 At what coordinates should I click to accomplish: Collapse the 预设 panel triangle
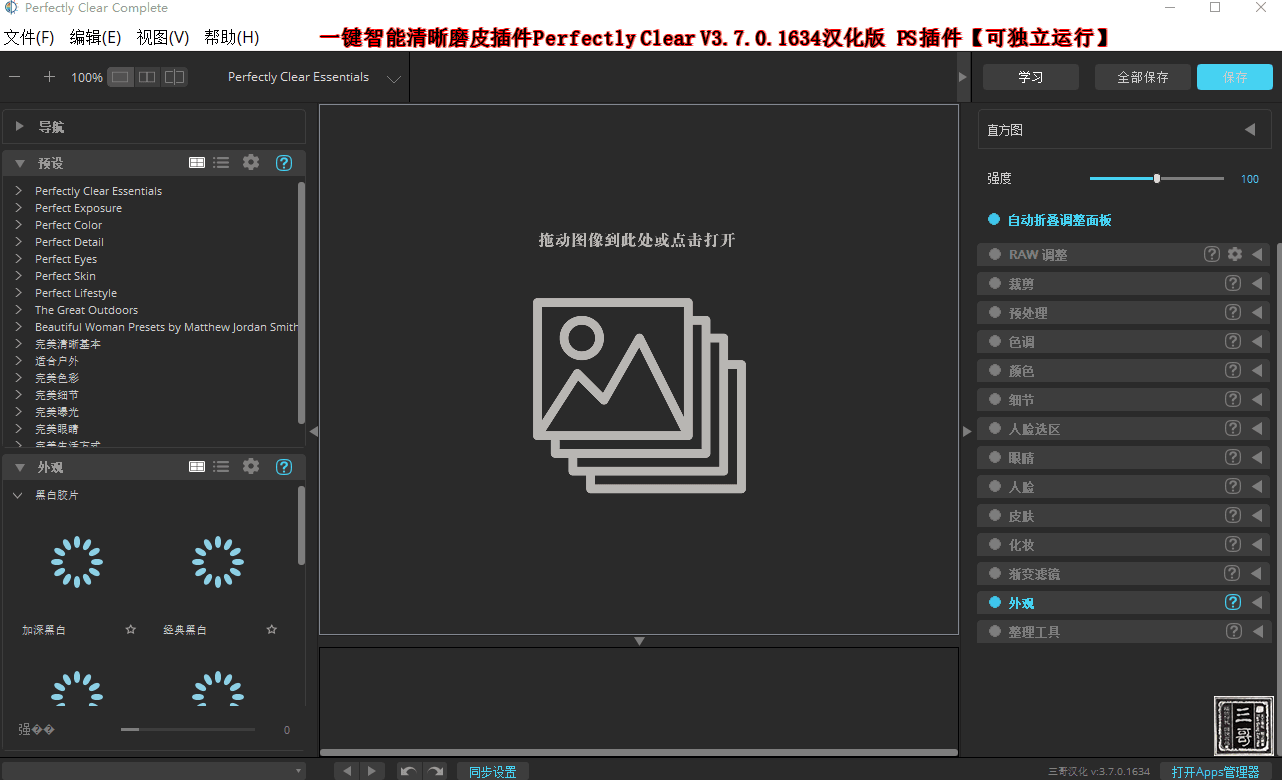coord(19,163)
